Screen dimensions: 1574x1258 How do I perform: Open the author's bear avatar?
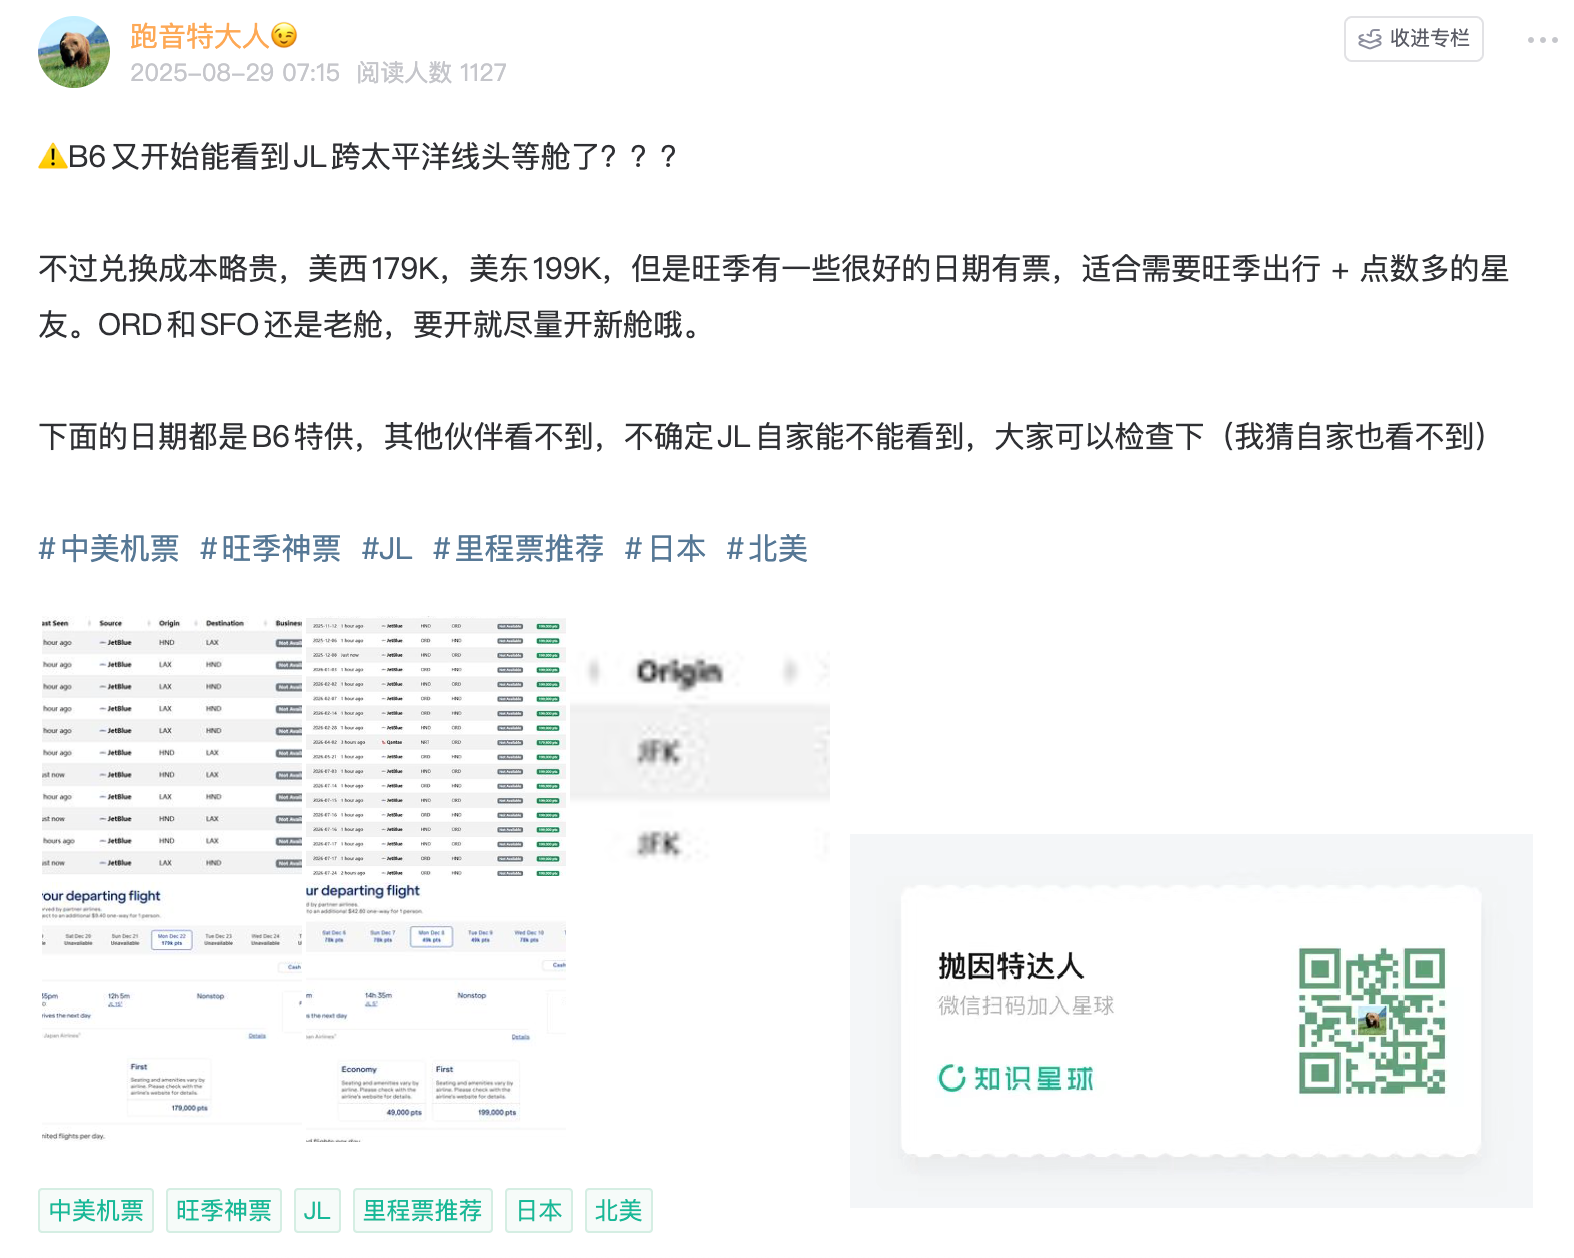click(x=74, y=52)
